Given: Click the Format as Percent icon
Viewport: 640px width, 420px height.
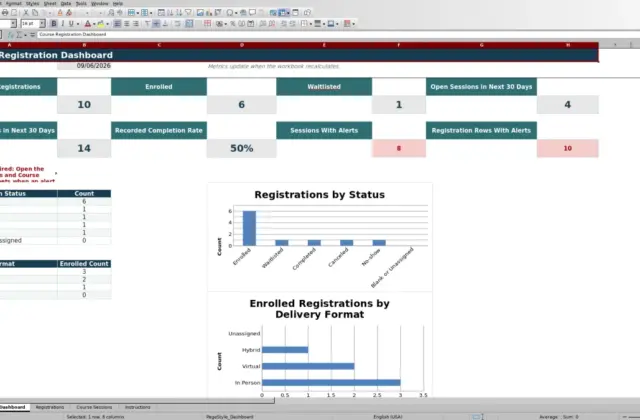Looking at the screenshot, I should (232, 24).
